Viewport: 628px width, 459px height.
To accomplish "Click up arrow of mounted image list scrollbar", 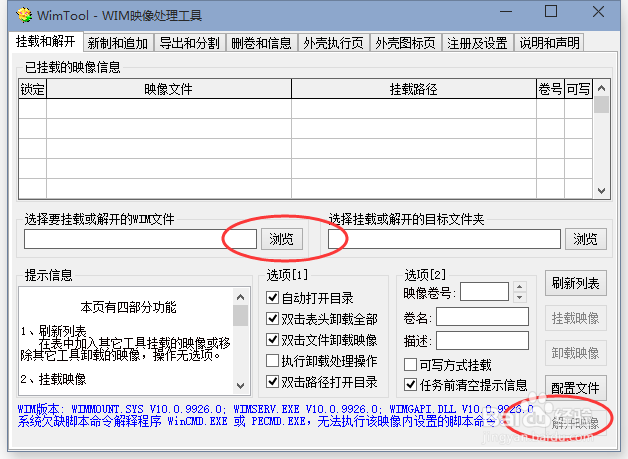I will [601, 88].
